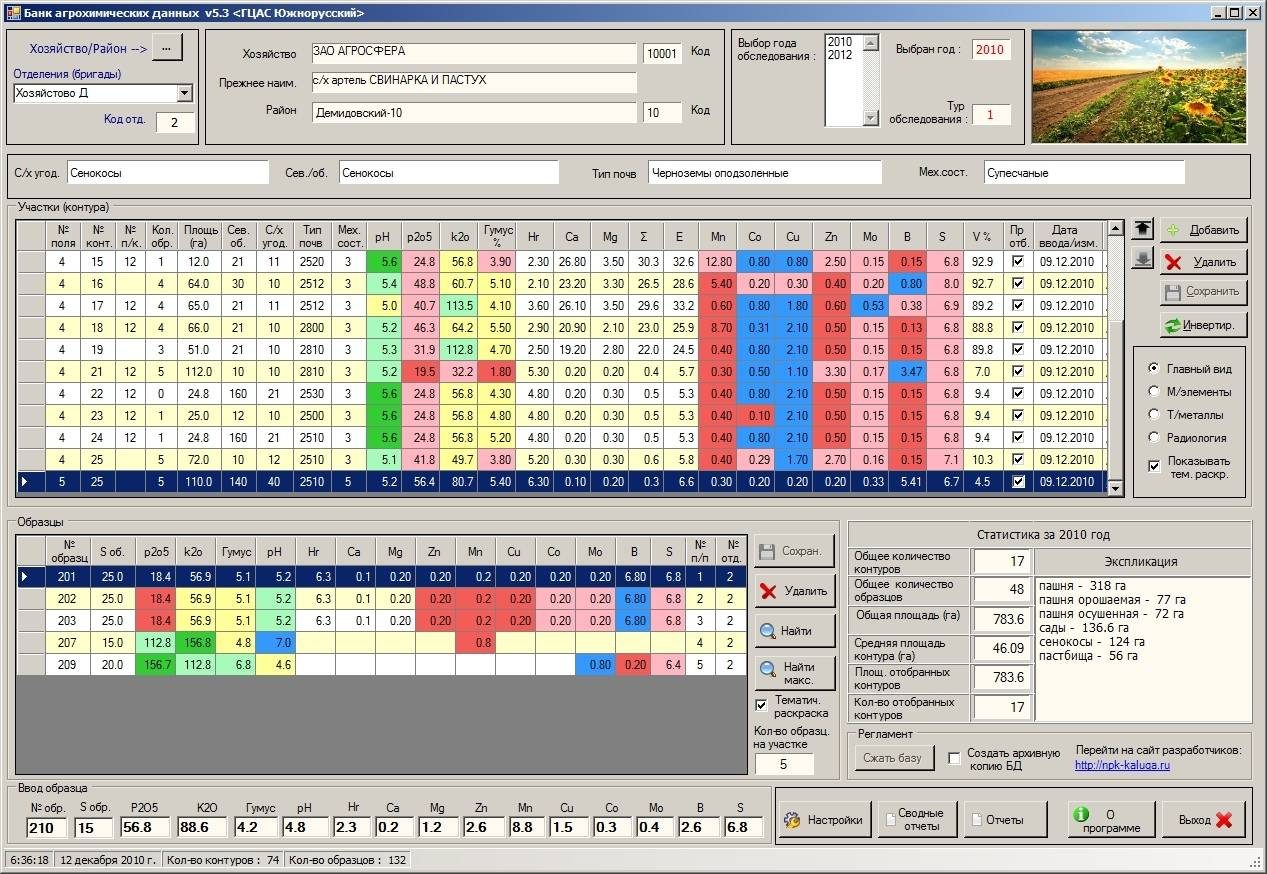Click the Mn column header in contours table
Viewport: 1267px width, 874px height.
pyautogui.click(x=717, y=237)
